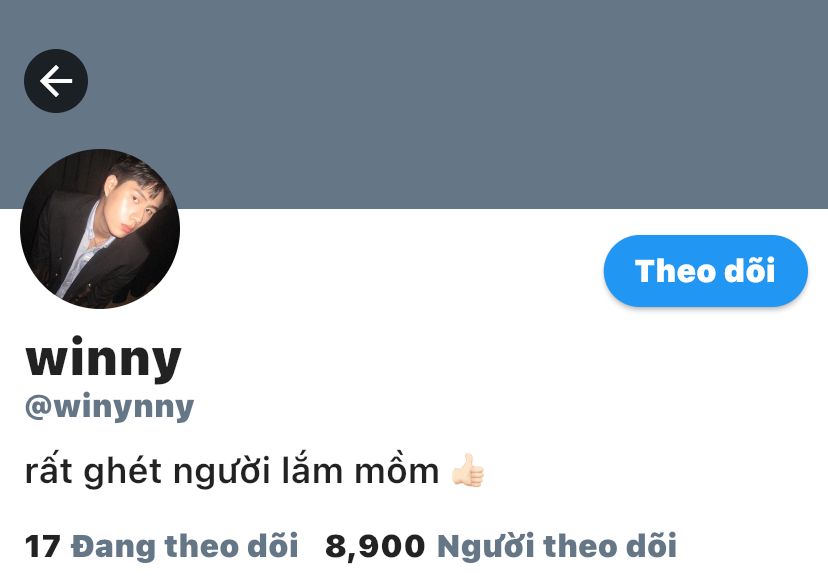The height and width of the screenshot is (582, 828).
Task: Open the 17 Đang theo dõi list
Action: 162,546
